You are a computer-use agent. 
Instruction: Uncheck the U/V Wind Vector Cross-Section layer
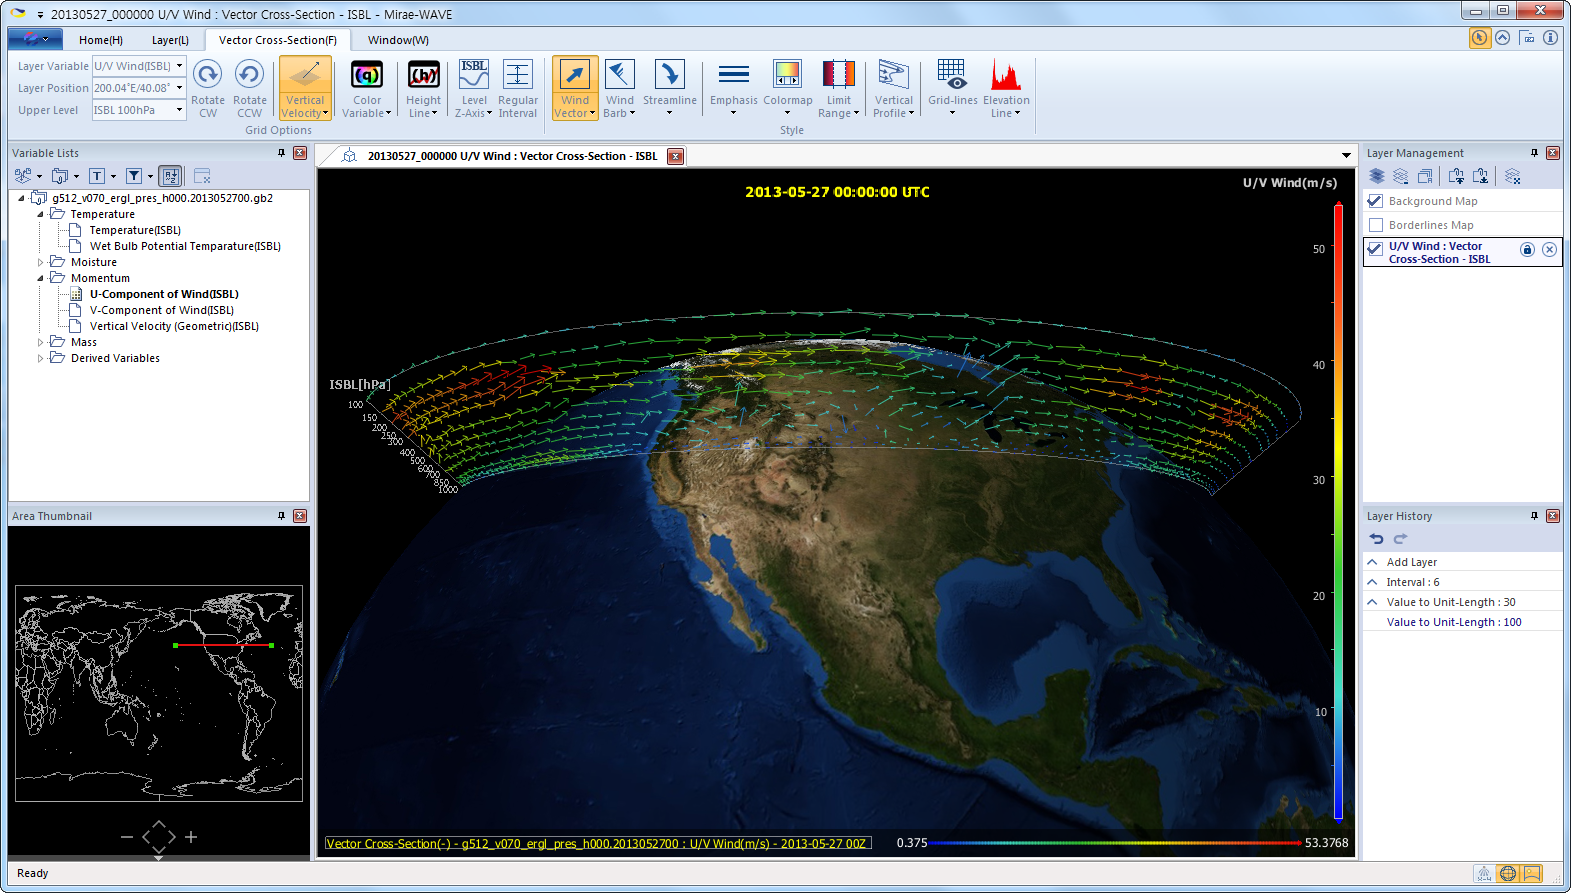click(x=1375, y=248)
